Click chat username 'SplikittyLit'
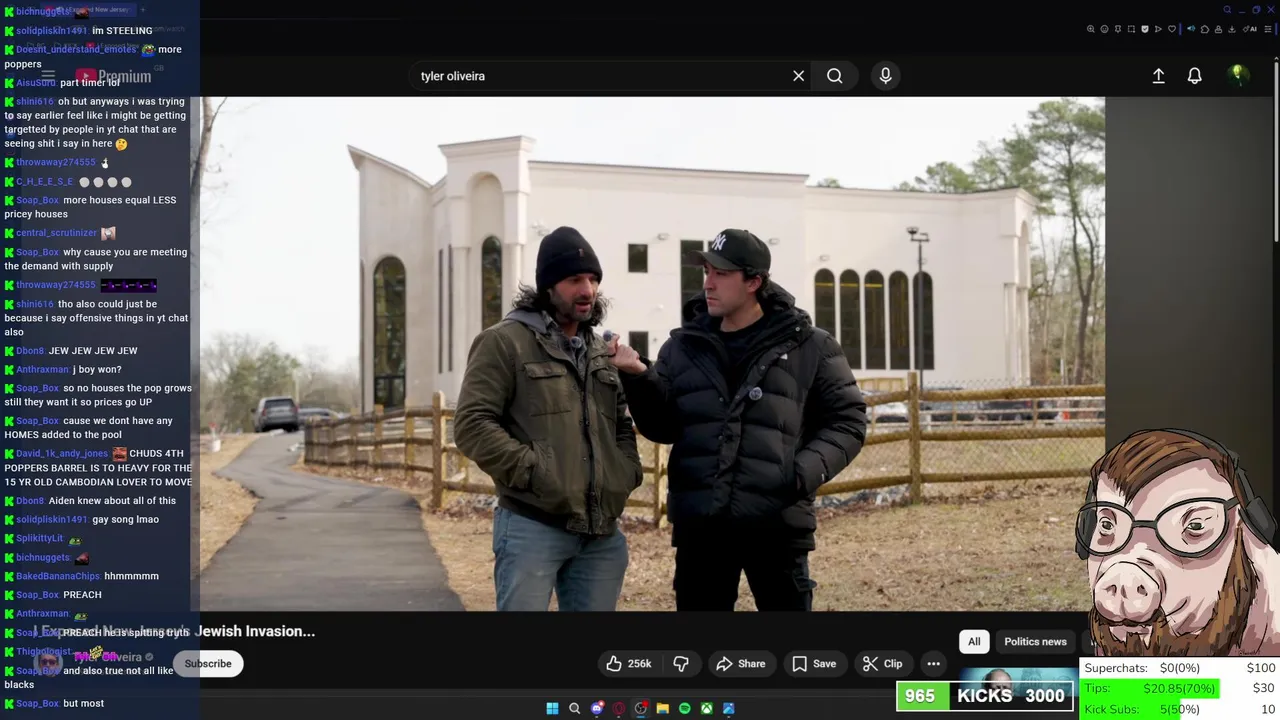 39,539
